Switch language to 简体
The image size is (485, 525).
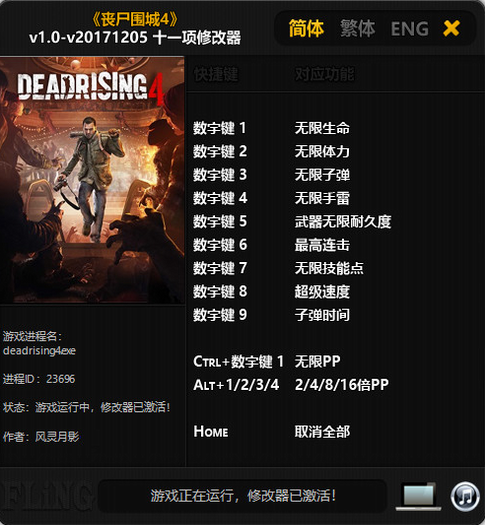[306, 28]
